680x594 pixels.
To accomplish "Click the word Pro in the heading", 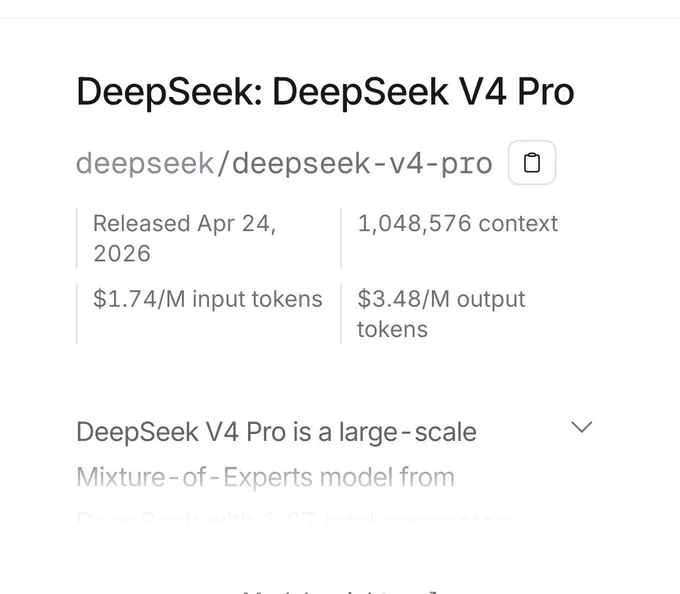I will (x=546, y=92).
